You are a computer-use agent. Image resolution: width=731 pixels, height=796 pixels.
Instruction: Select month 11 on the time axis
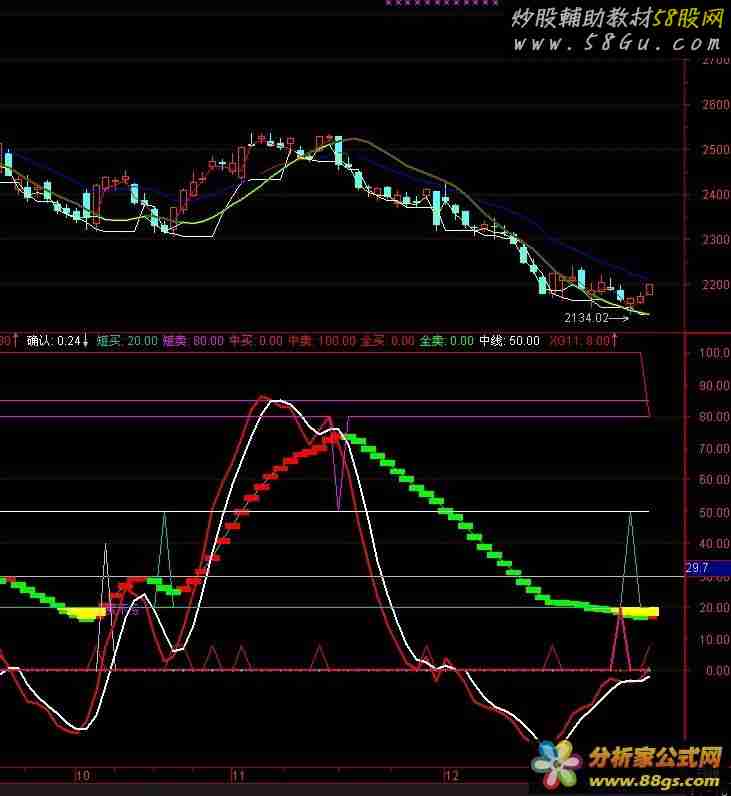[238, 776]
